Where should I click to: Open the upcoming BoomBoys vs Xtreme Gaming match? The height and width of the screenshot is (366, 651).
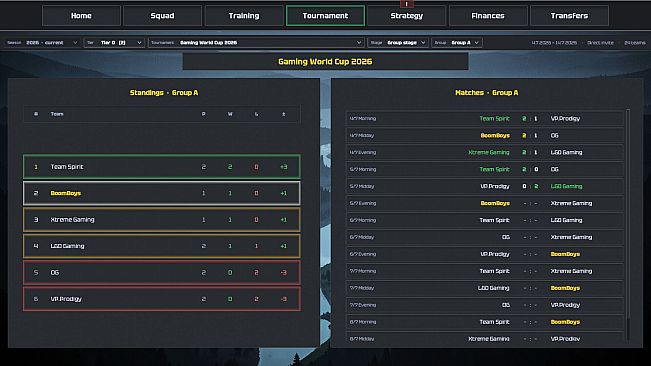click(x=485, y=203)
